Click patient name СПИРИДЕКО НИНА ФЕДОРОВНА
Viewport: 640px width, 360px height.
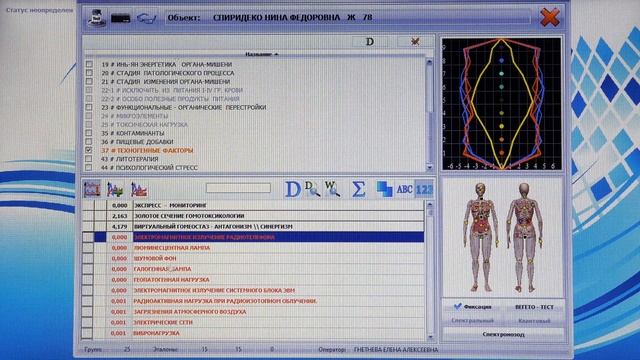pos(276,18)
